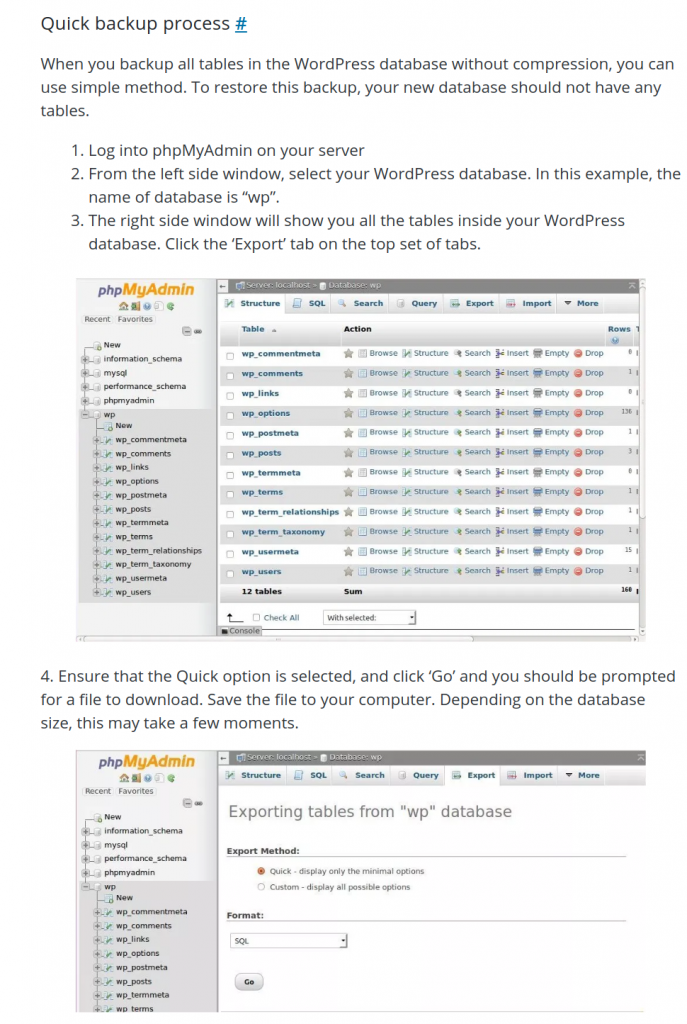The width and height of the screenshot is (687, 1024).
Task: Click the Console icon at the bottom of the tables list
Action: click(225, 631)
